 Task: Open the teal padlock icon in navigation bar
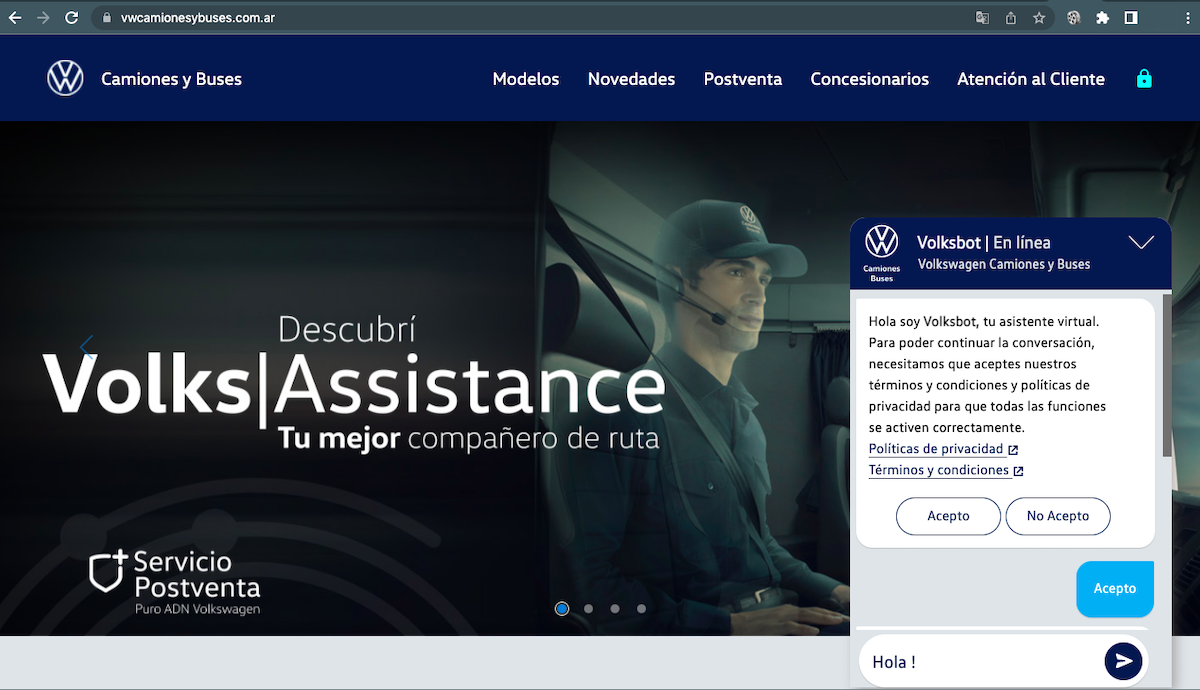click(1144, 77)
